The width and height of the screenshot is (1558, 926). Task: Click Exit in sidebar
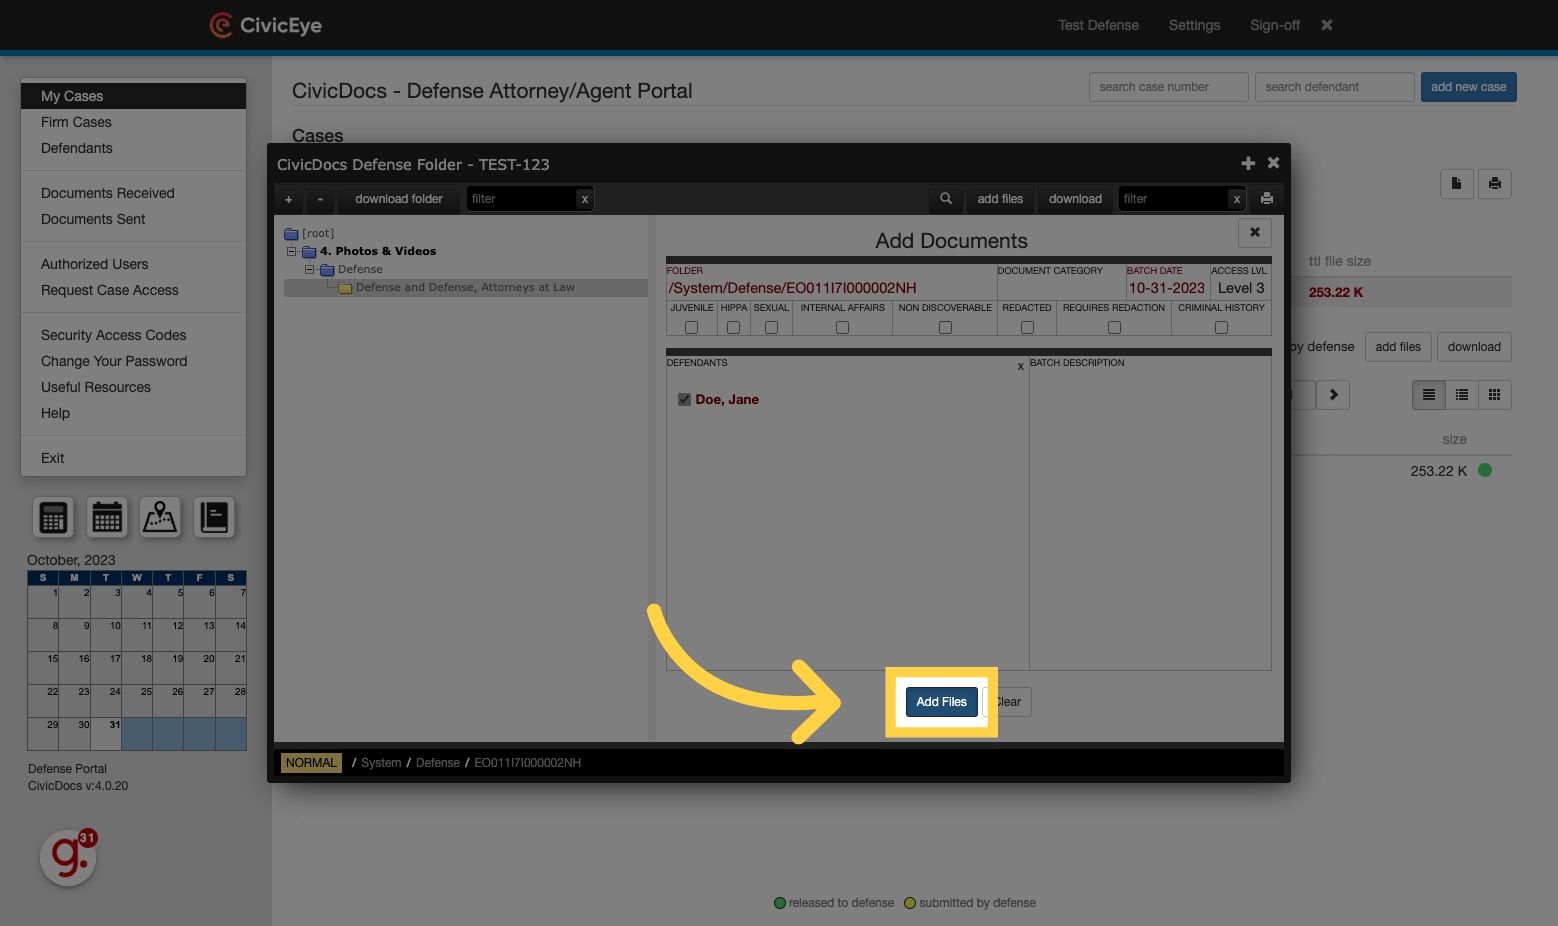tap(133, 458)
